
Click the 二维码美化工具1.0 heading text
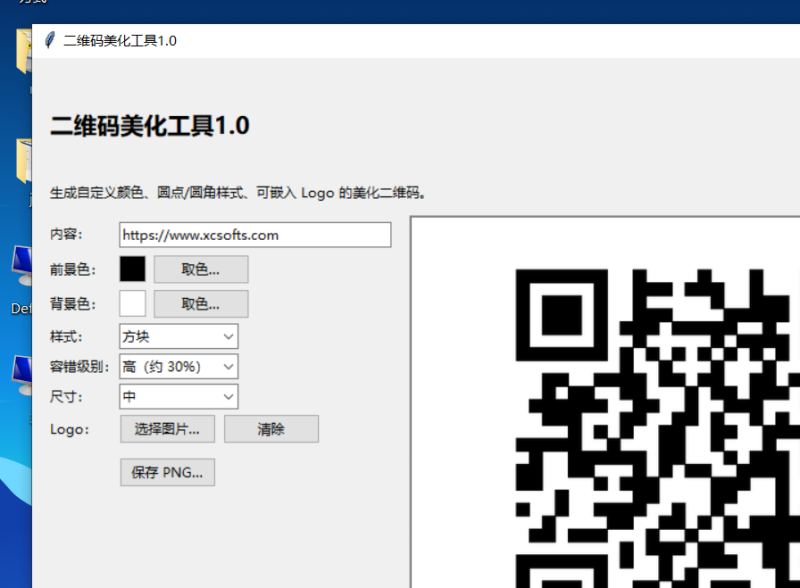coord(150,126)
